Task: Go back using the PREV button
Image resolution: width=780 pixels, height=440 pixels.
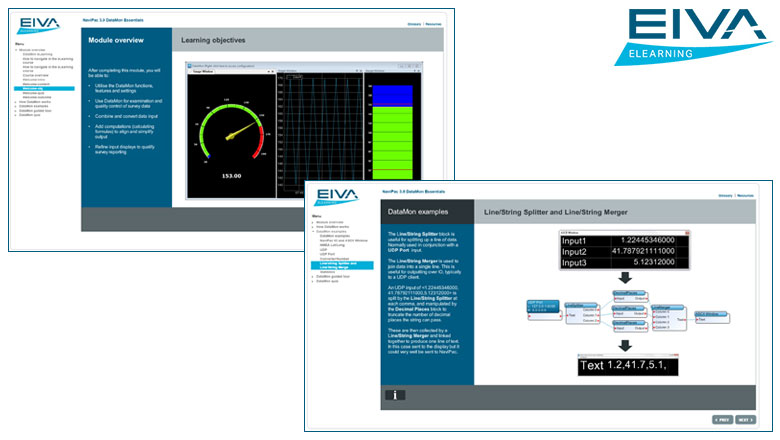Action: [x=722, y=420]
